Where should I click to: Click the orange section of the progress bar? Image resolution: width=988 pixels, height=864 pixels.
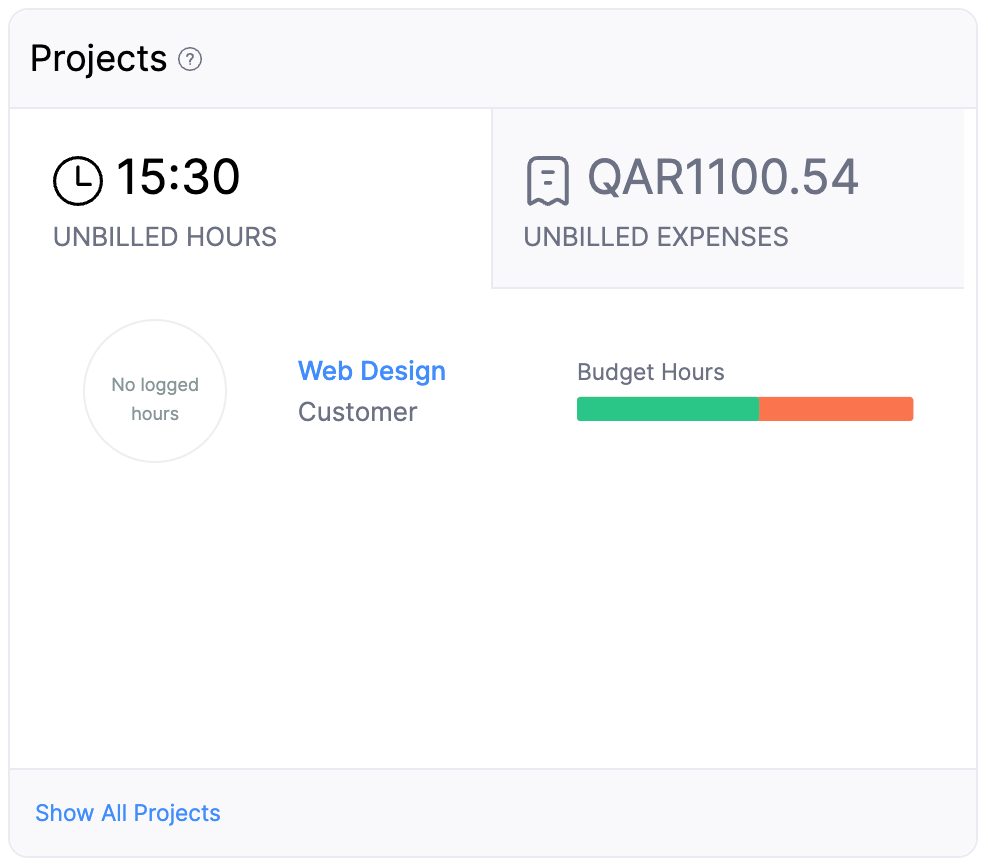point(836,408)
